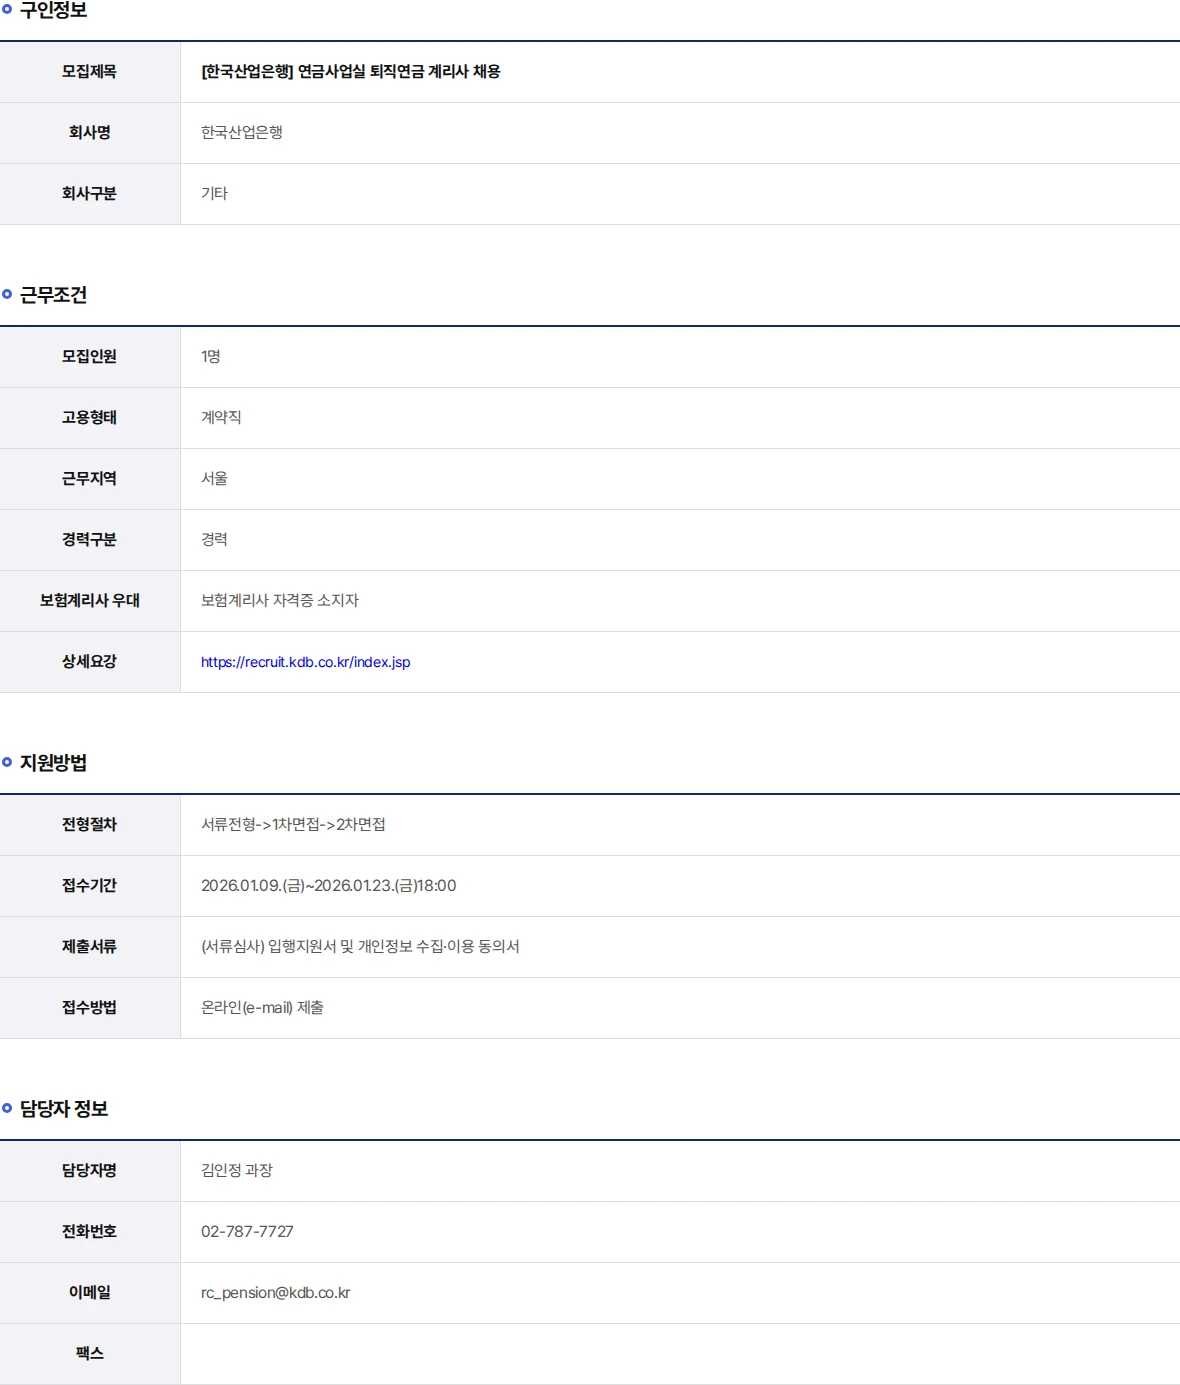Click the text 온라인(e-mail) 제출
The image size is (1180, 1385).
click(262, 1008)
